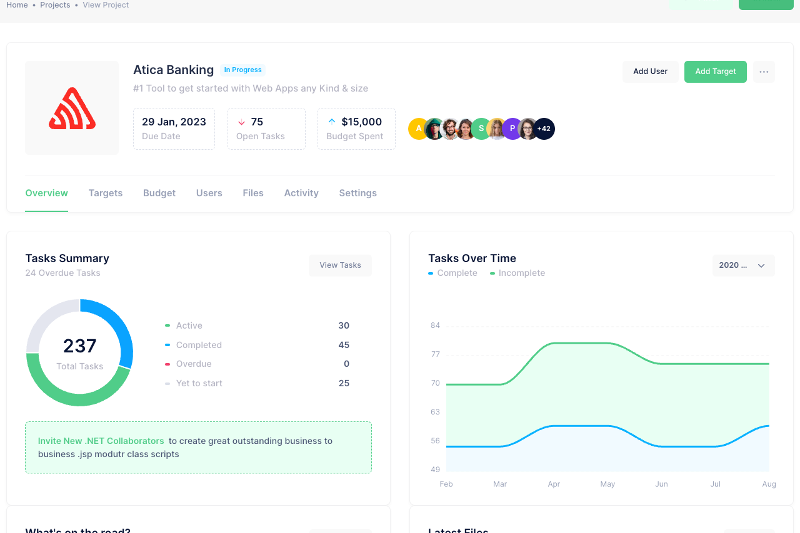Click the Open Tasks down arrow icon
The width and height of the screenshot is (800, 533).
coord(241,122)
